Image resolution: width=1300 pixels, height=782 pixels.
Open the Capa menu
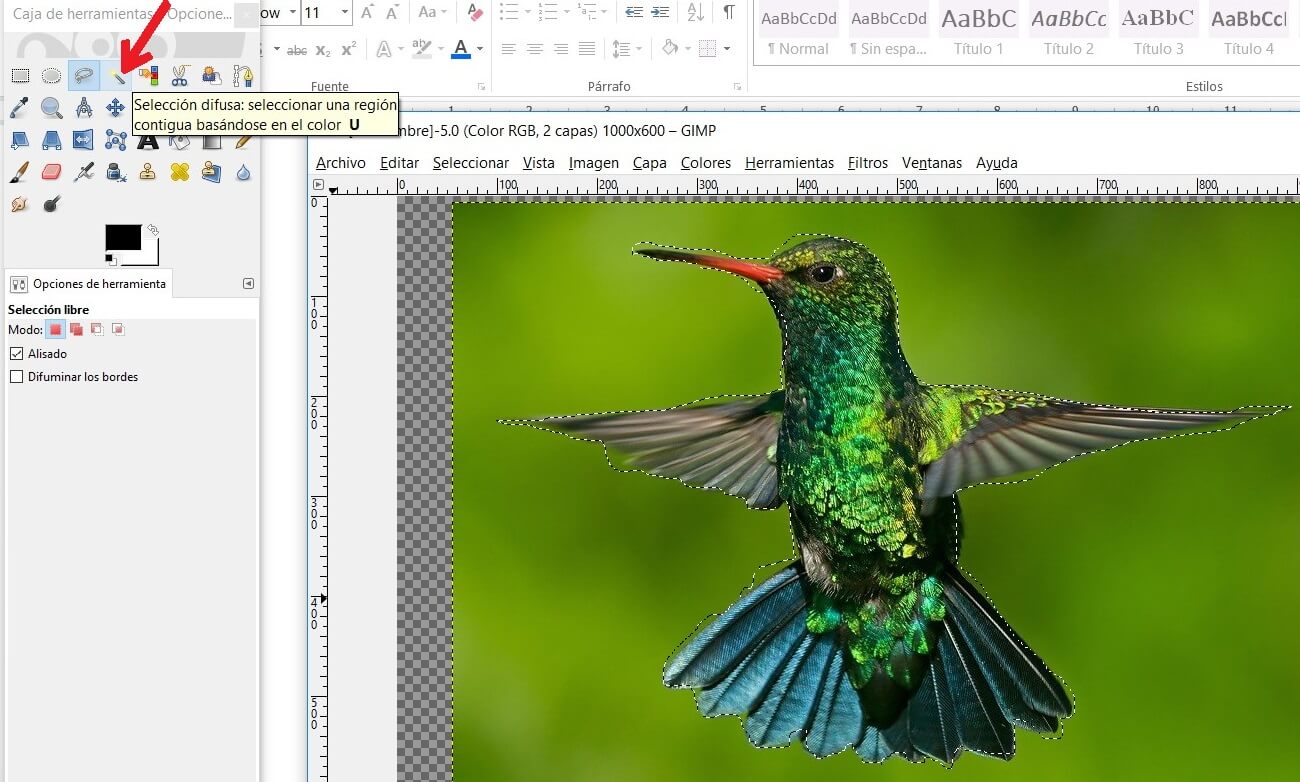pyautogui.click(x=650, y=163)
